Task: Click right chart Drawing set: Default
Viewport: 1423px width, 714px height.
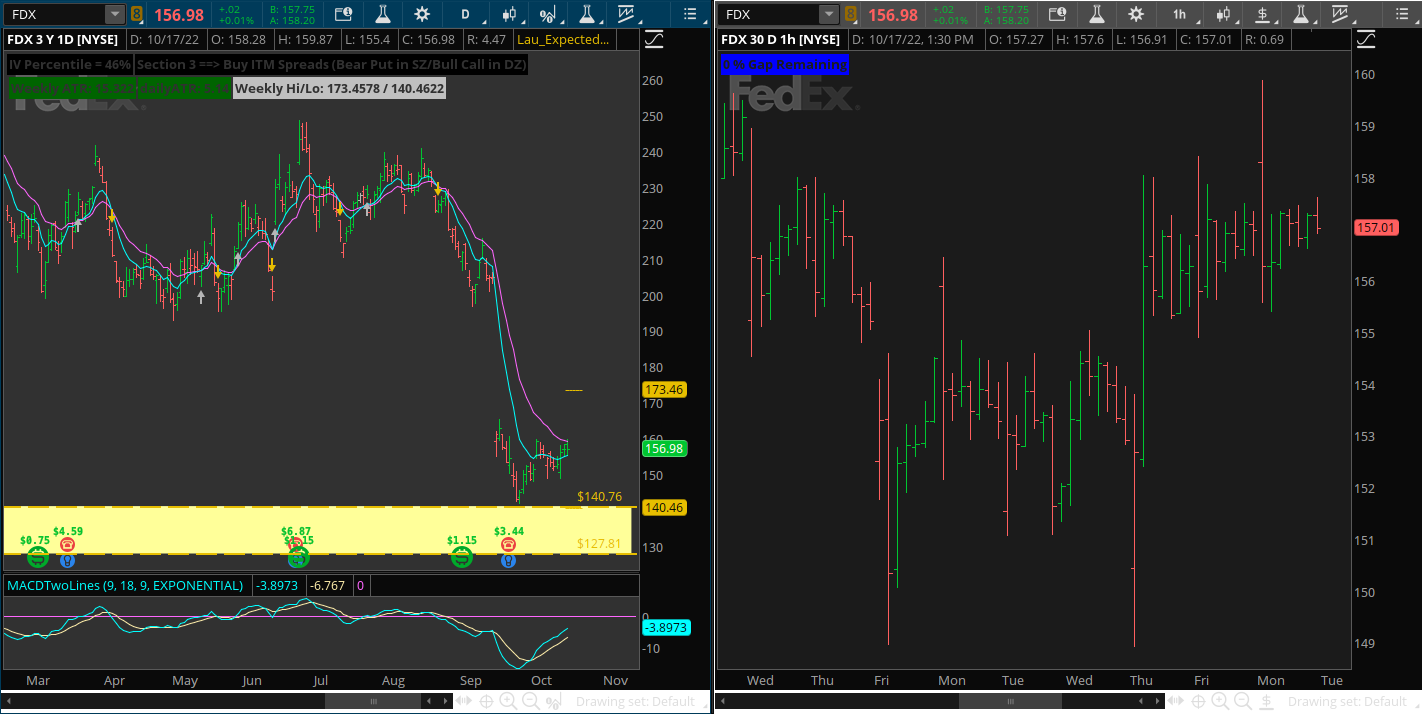Action: 1347,701
